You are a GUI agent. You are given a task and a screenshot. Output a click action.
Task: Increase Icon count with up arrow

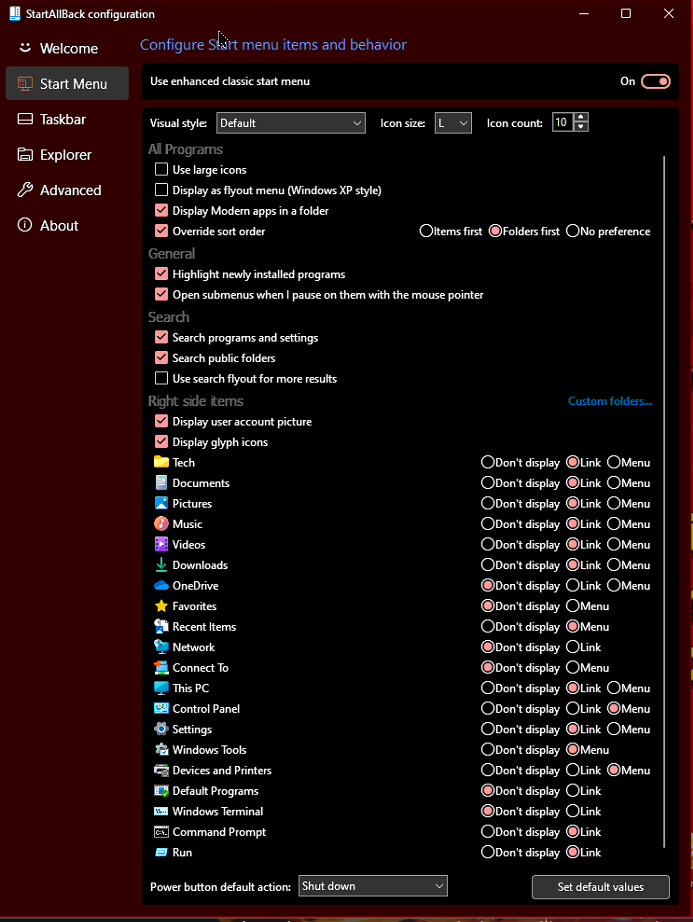tap(582, 118)
